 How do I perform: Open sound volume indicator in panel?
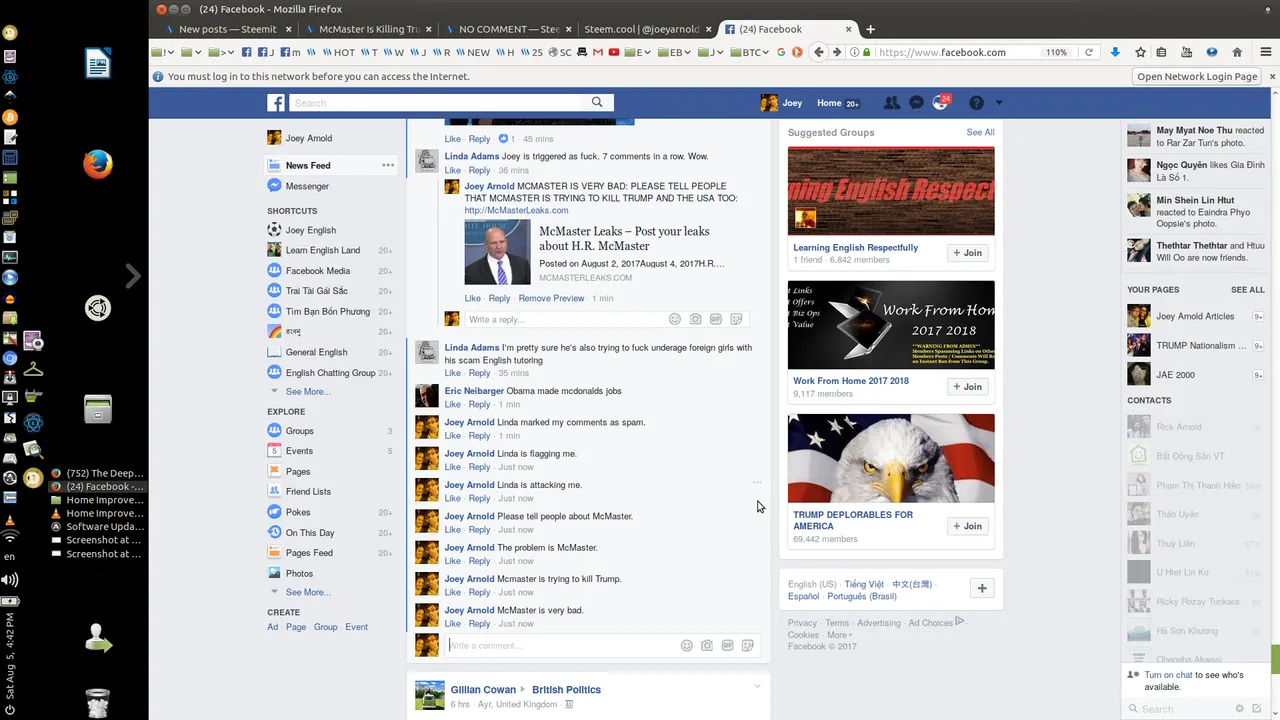pos(10,580)
